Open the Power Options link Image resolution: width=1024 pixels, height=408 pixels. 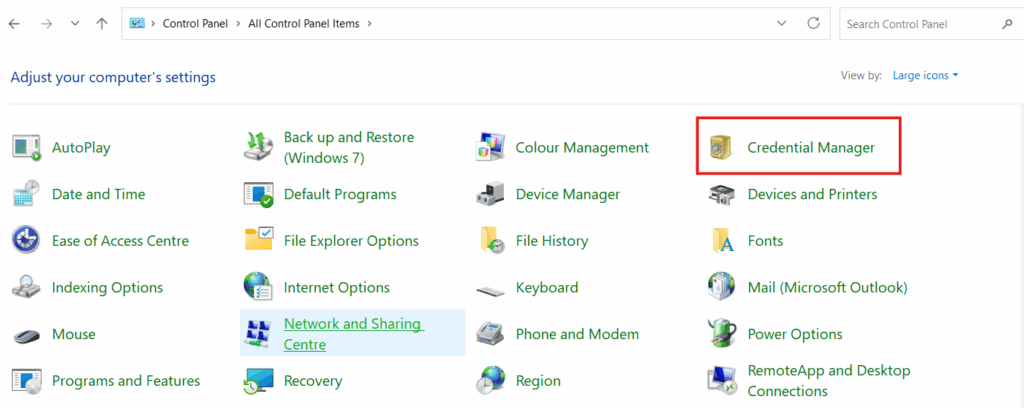point(795,334)
